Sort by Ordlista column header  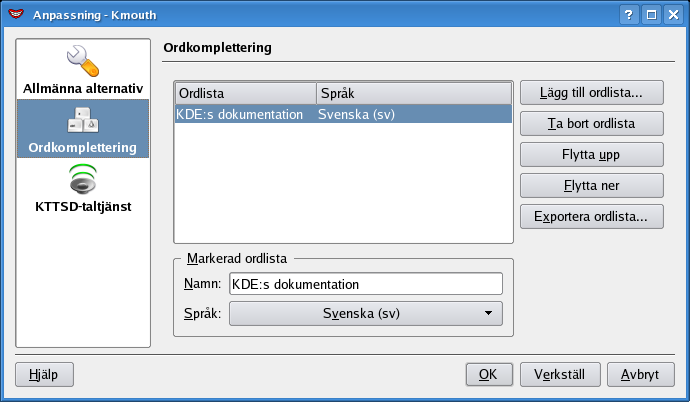click(245, 93)
